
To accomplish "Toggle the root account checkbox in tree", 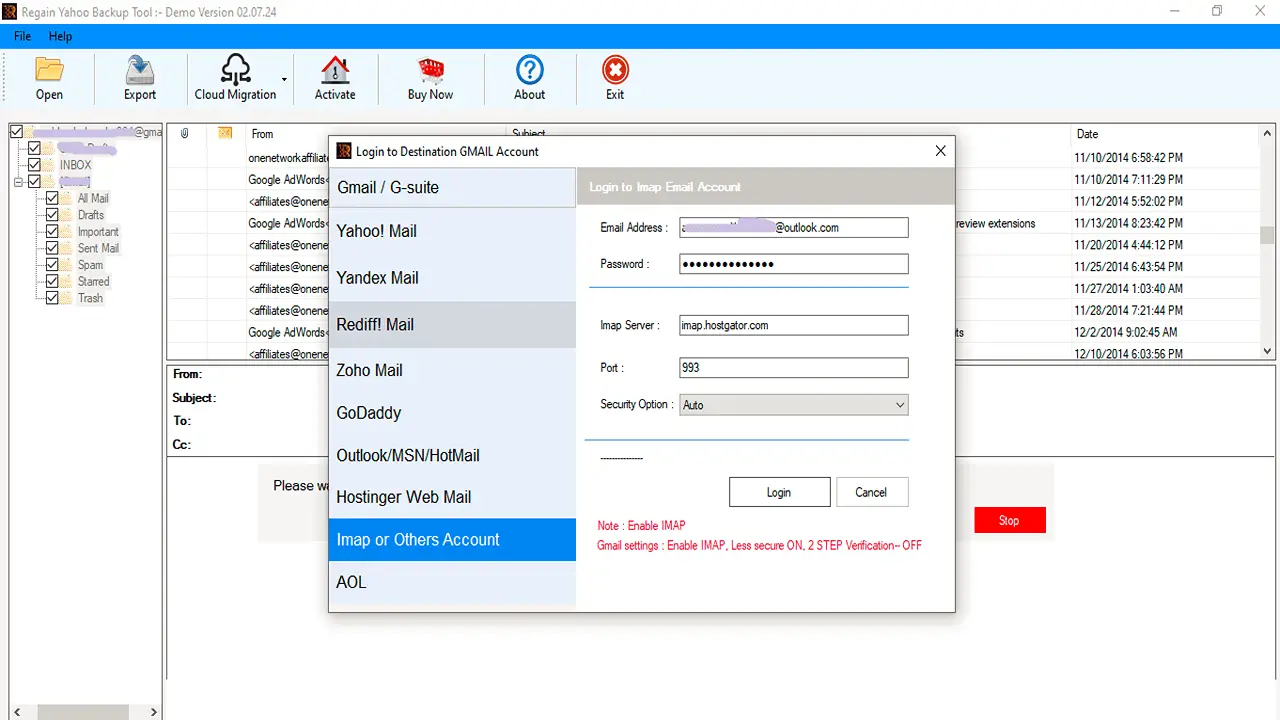I will click(x=16, y=131).
